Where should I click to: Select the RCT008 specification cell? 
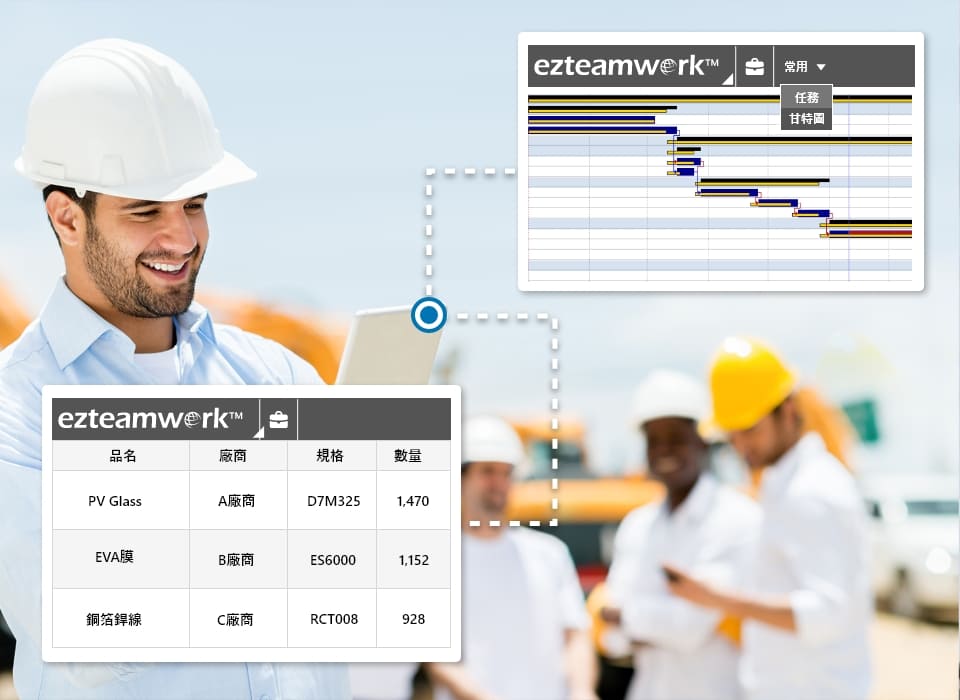point(331,618)
